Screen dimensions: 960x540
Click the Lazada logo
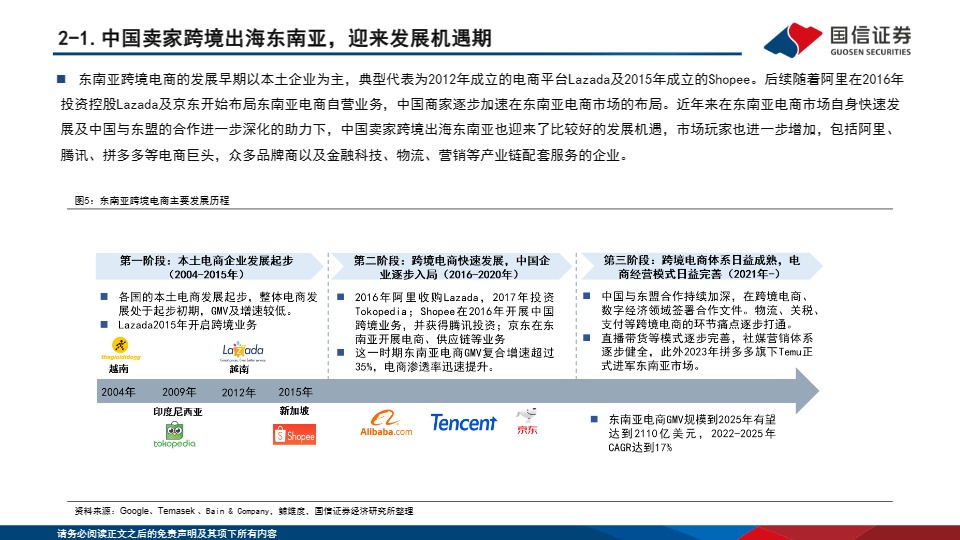[x=243, y=351]
